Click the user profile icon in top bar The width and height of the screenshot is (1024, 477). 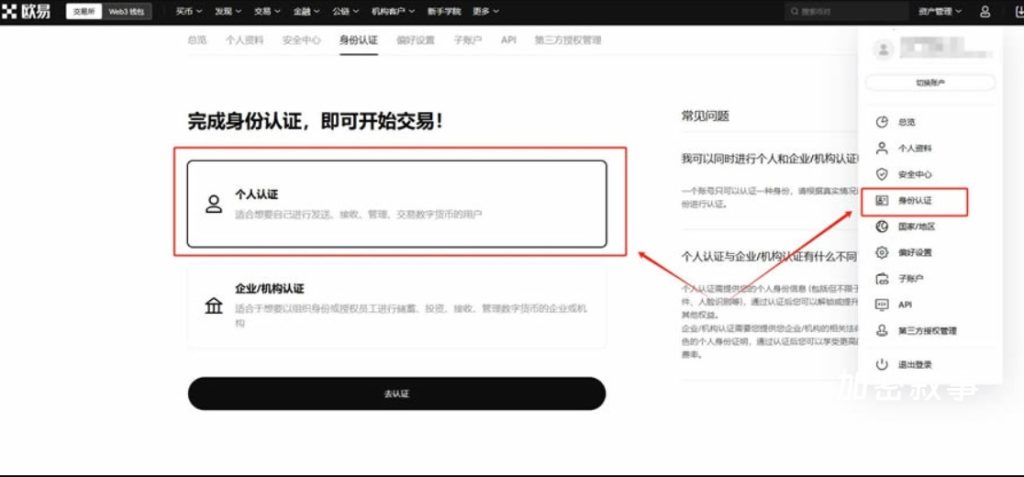[x=985, y=12]
